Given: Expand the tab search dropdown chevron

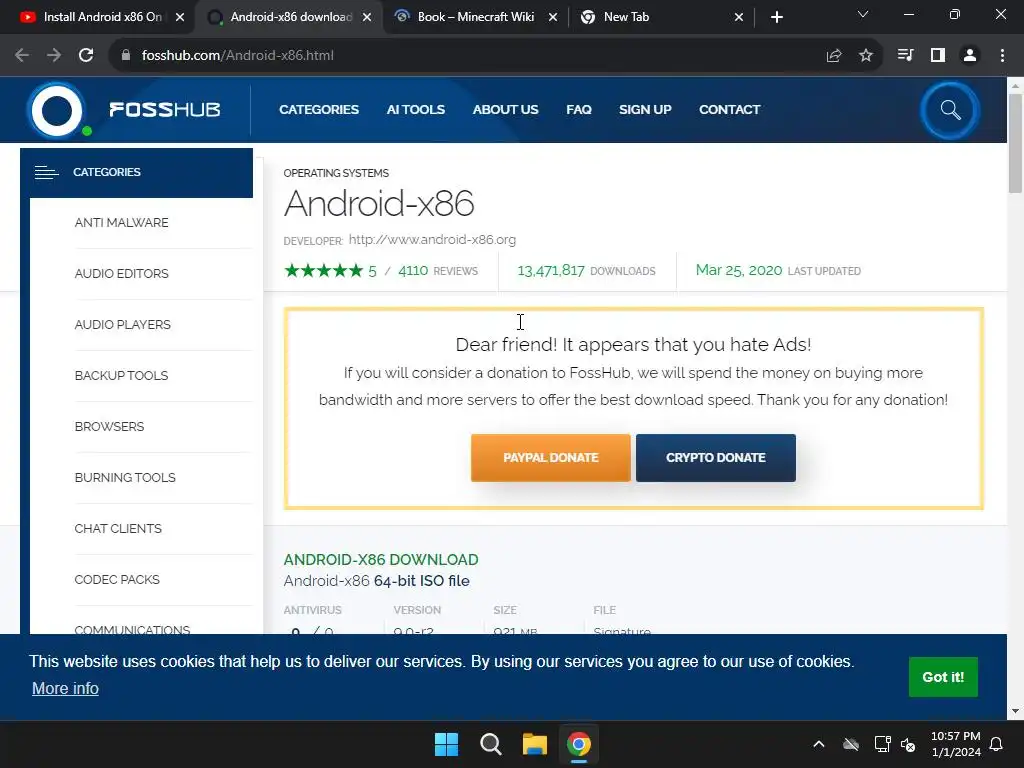Looking at the screenshot, I should coord(863,14).
